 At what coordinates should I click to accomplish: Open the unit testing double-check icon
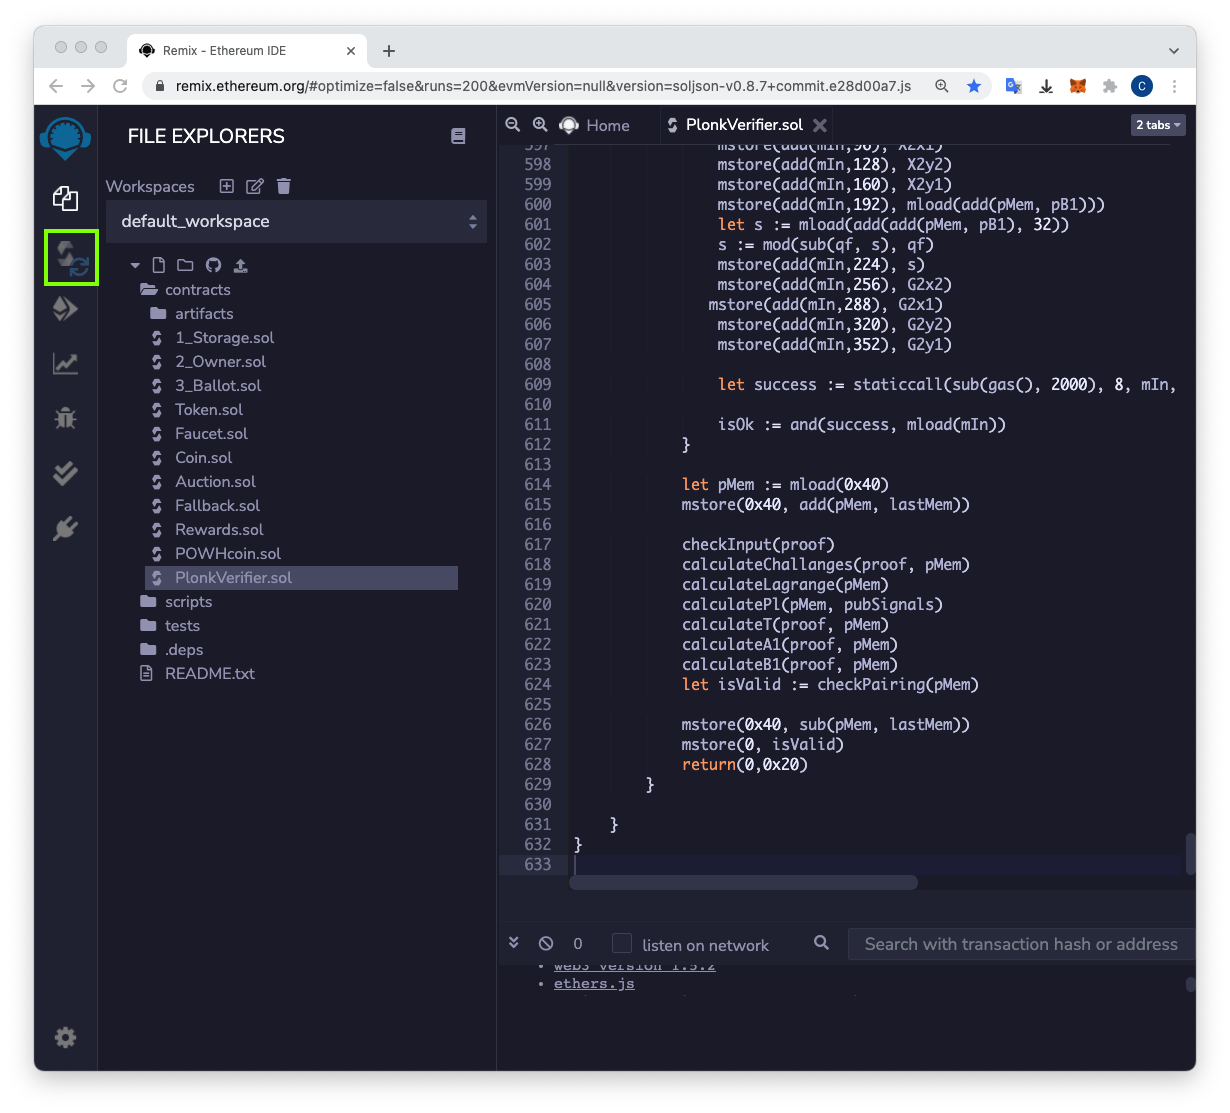point(65,473)
